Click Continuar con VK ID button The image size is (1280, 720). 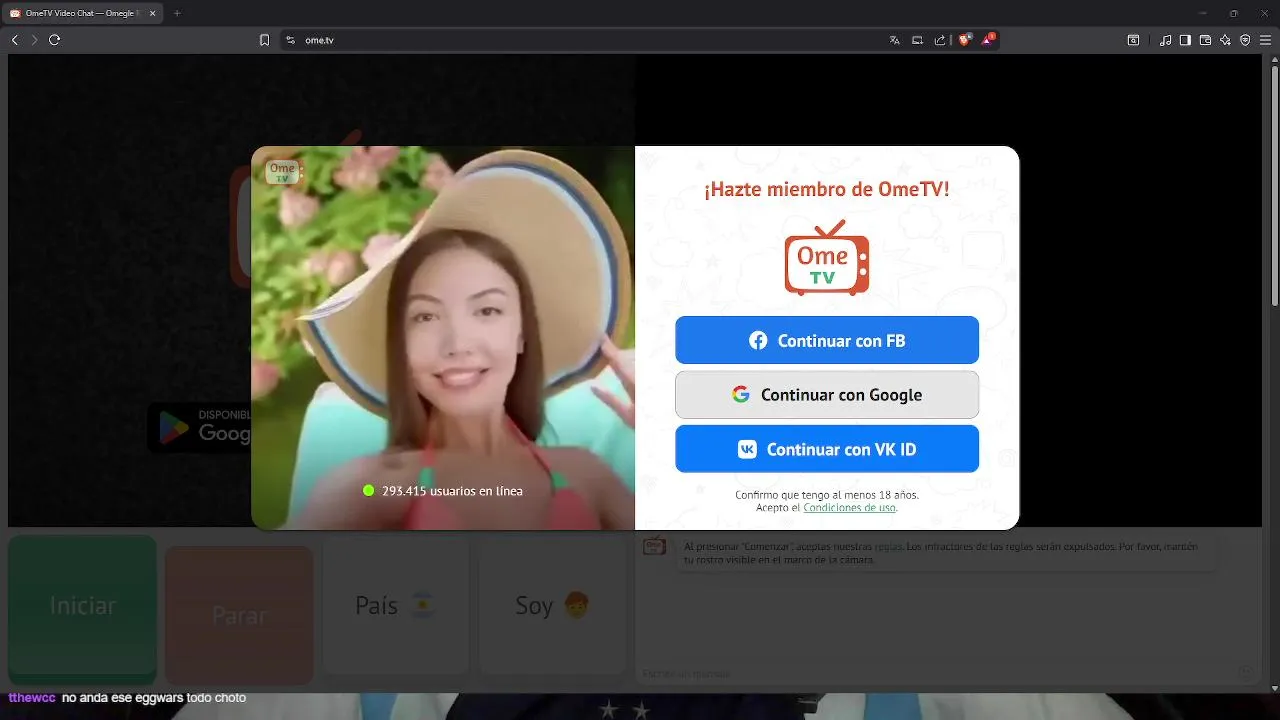pos(827,449)
